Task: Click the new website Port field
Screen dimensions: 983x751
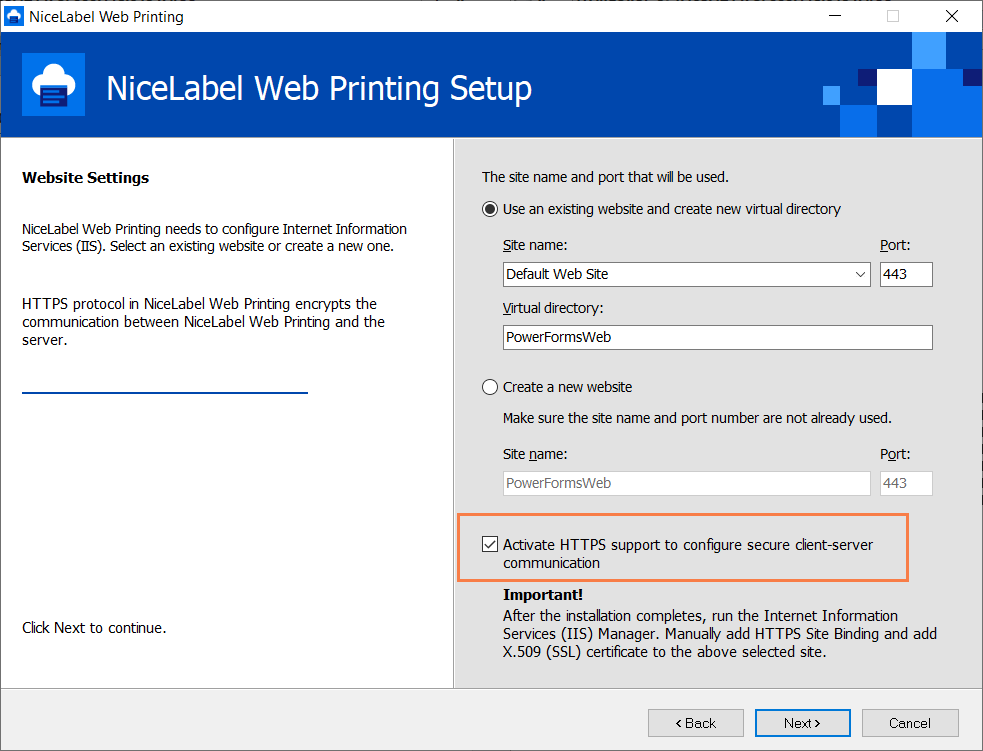Action: click(905, 483)
